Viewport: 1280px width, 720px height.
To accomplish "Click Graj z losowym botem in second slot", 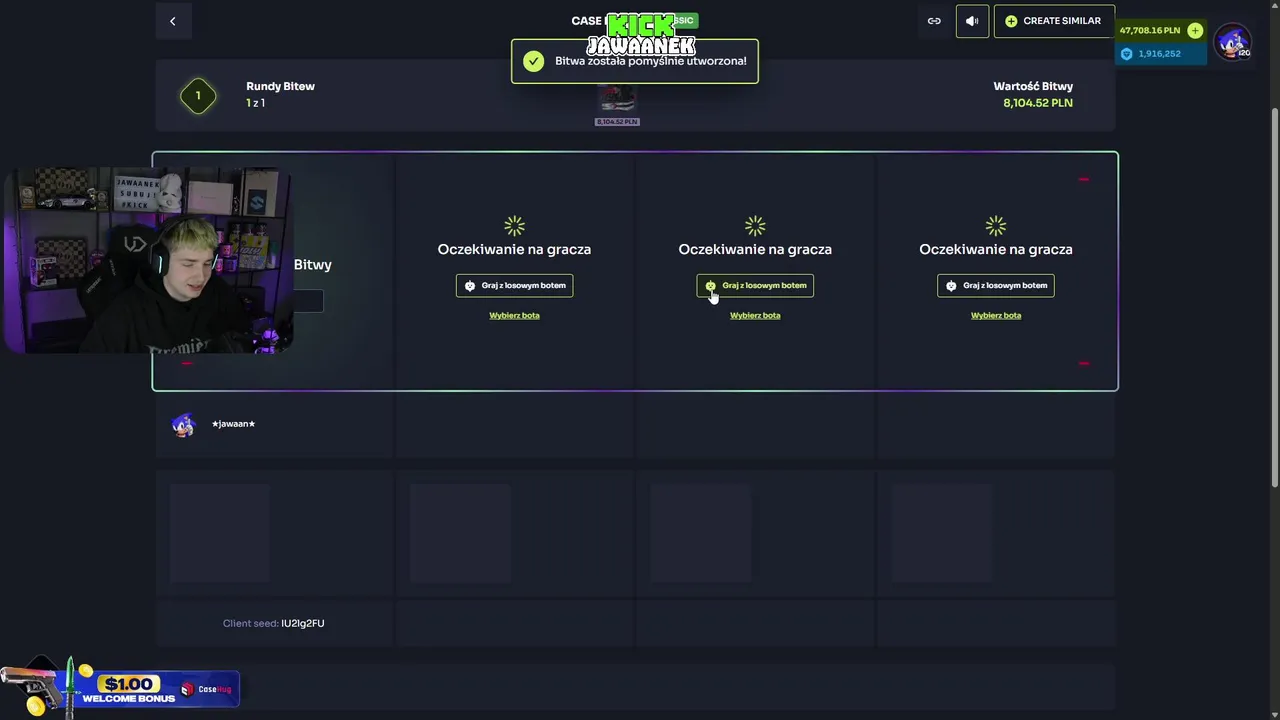I will click(514, 285).
